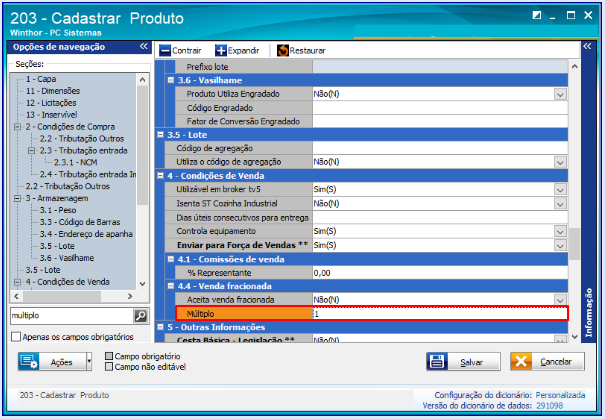
Task: Collapse 4.4 - Venda fracionada section
Action: tap(171, 286)
